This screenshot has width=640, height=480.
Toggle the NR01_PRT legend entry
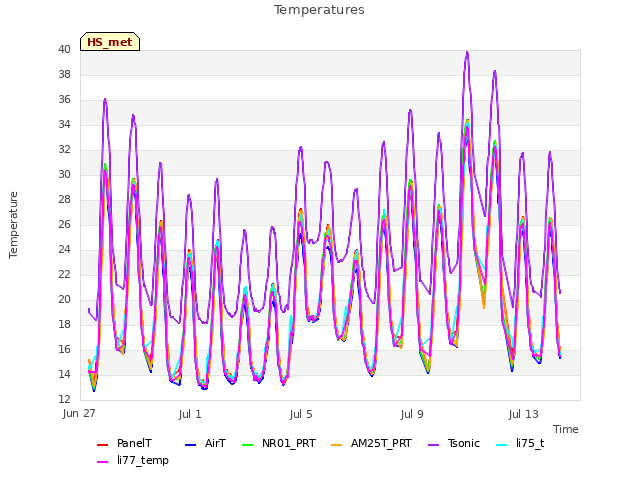[x=279, y=444]
